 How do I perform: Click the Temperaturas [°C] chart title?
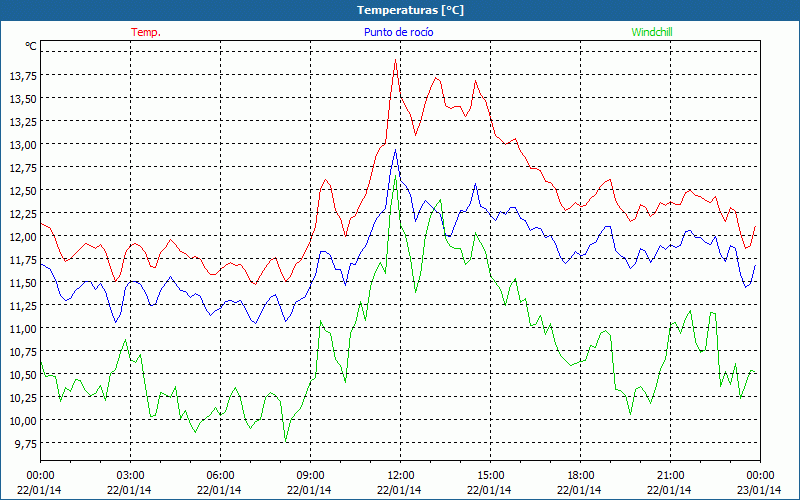click(410, 10)
